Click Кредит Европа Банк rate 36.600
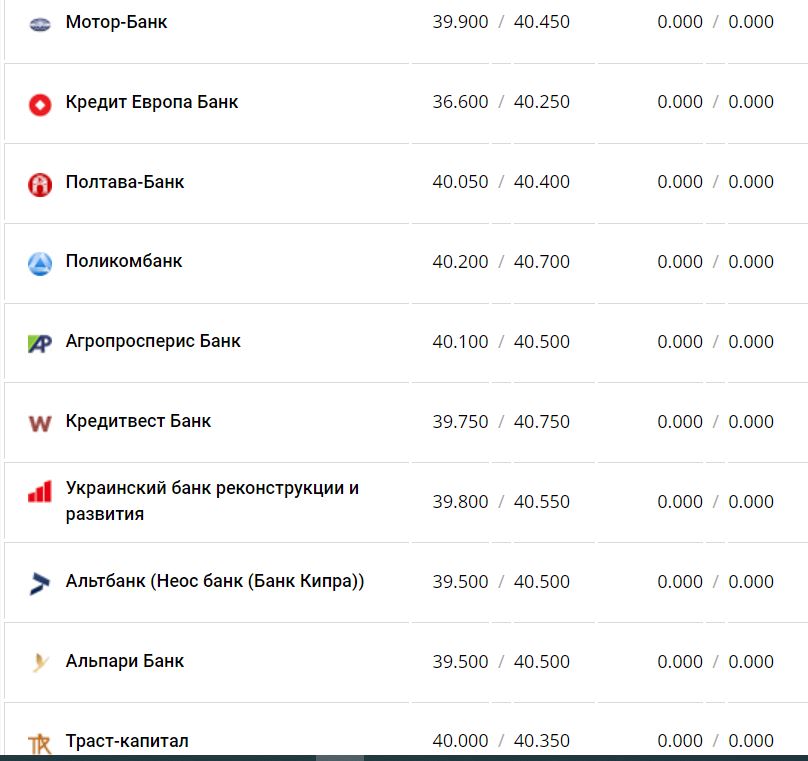This screenshot has height=761, width=808. (x=460, y=102)
